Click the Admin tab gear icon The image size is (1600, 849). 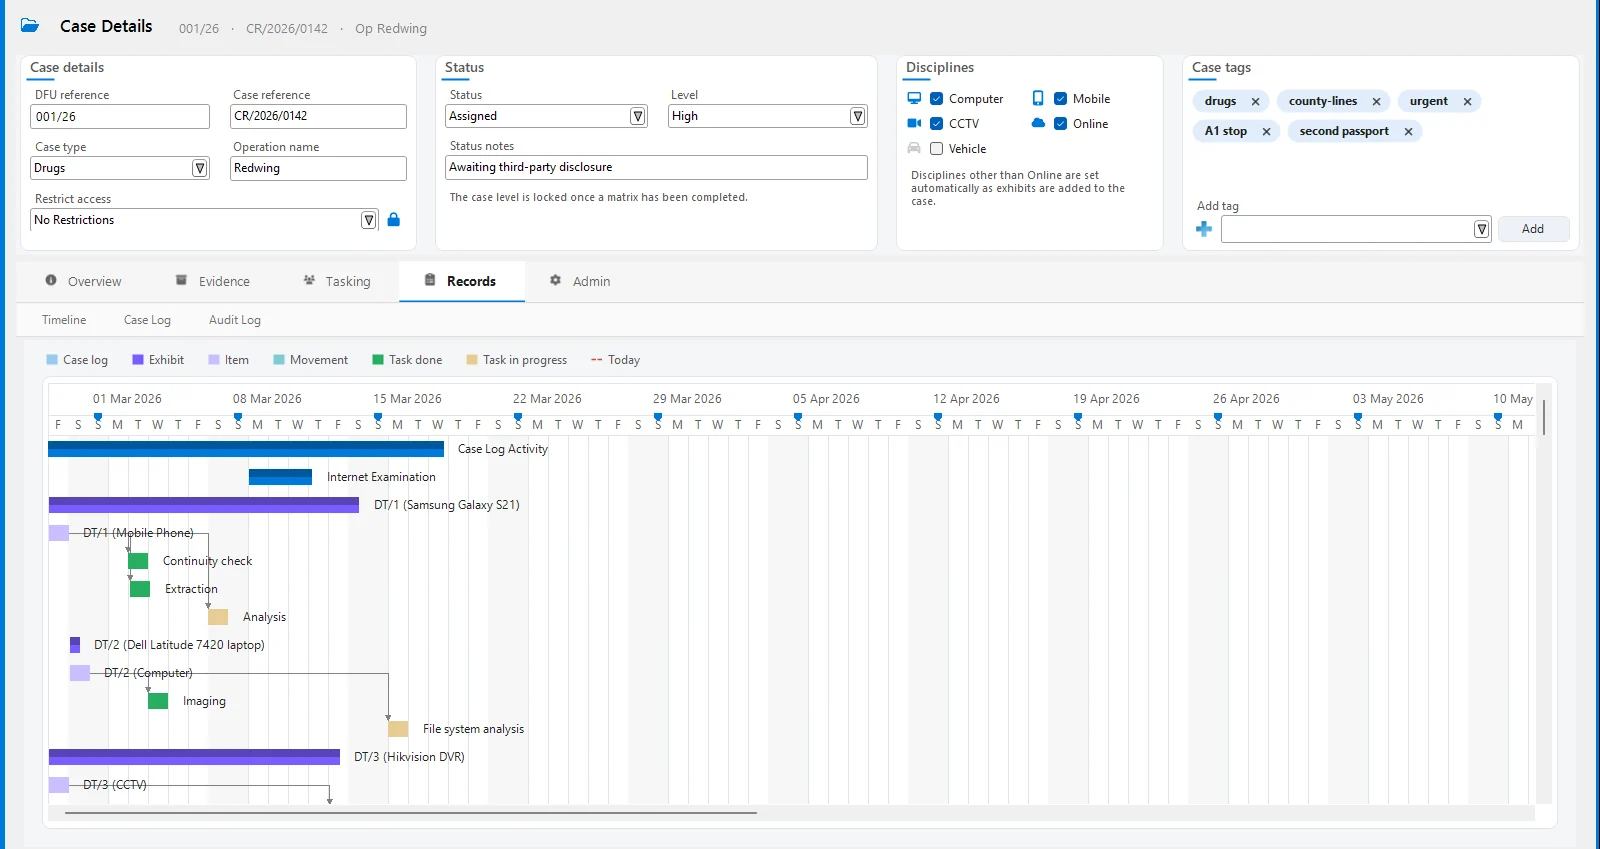click(555, 280)
